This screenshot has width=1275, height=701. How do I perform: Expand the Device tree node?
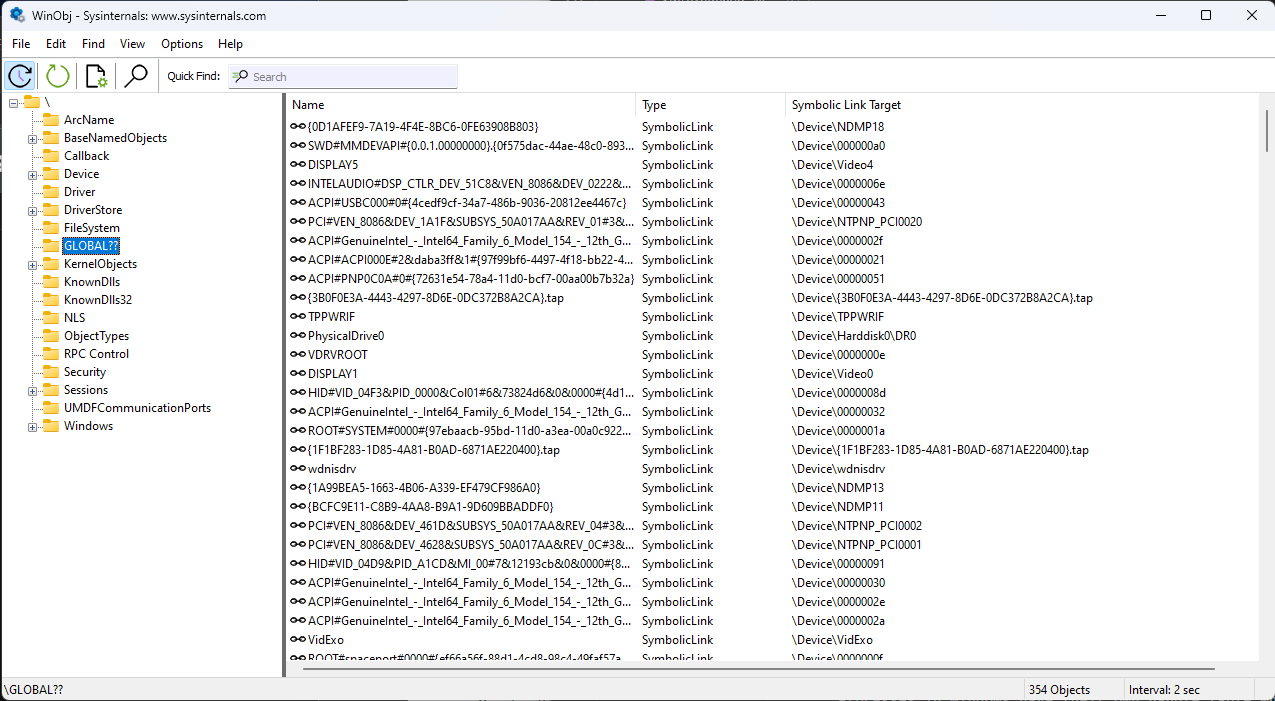[x=33, y=174]
